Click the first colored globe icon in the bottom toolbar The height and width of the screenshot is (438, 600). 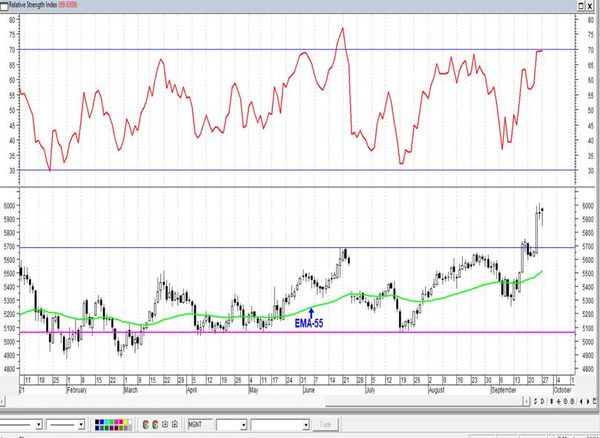tap(145, 424)
